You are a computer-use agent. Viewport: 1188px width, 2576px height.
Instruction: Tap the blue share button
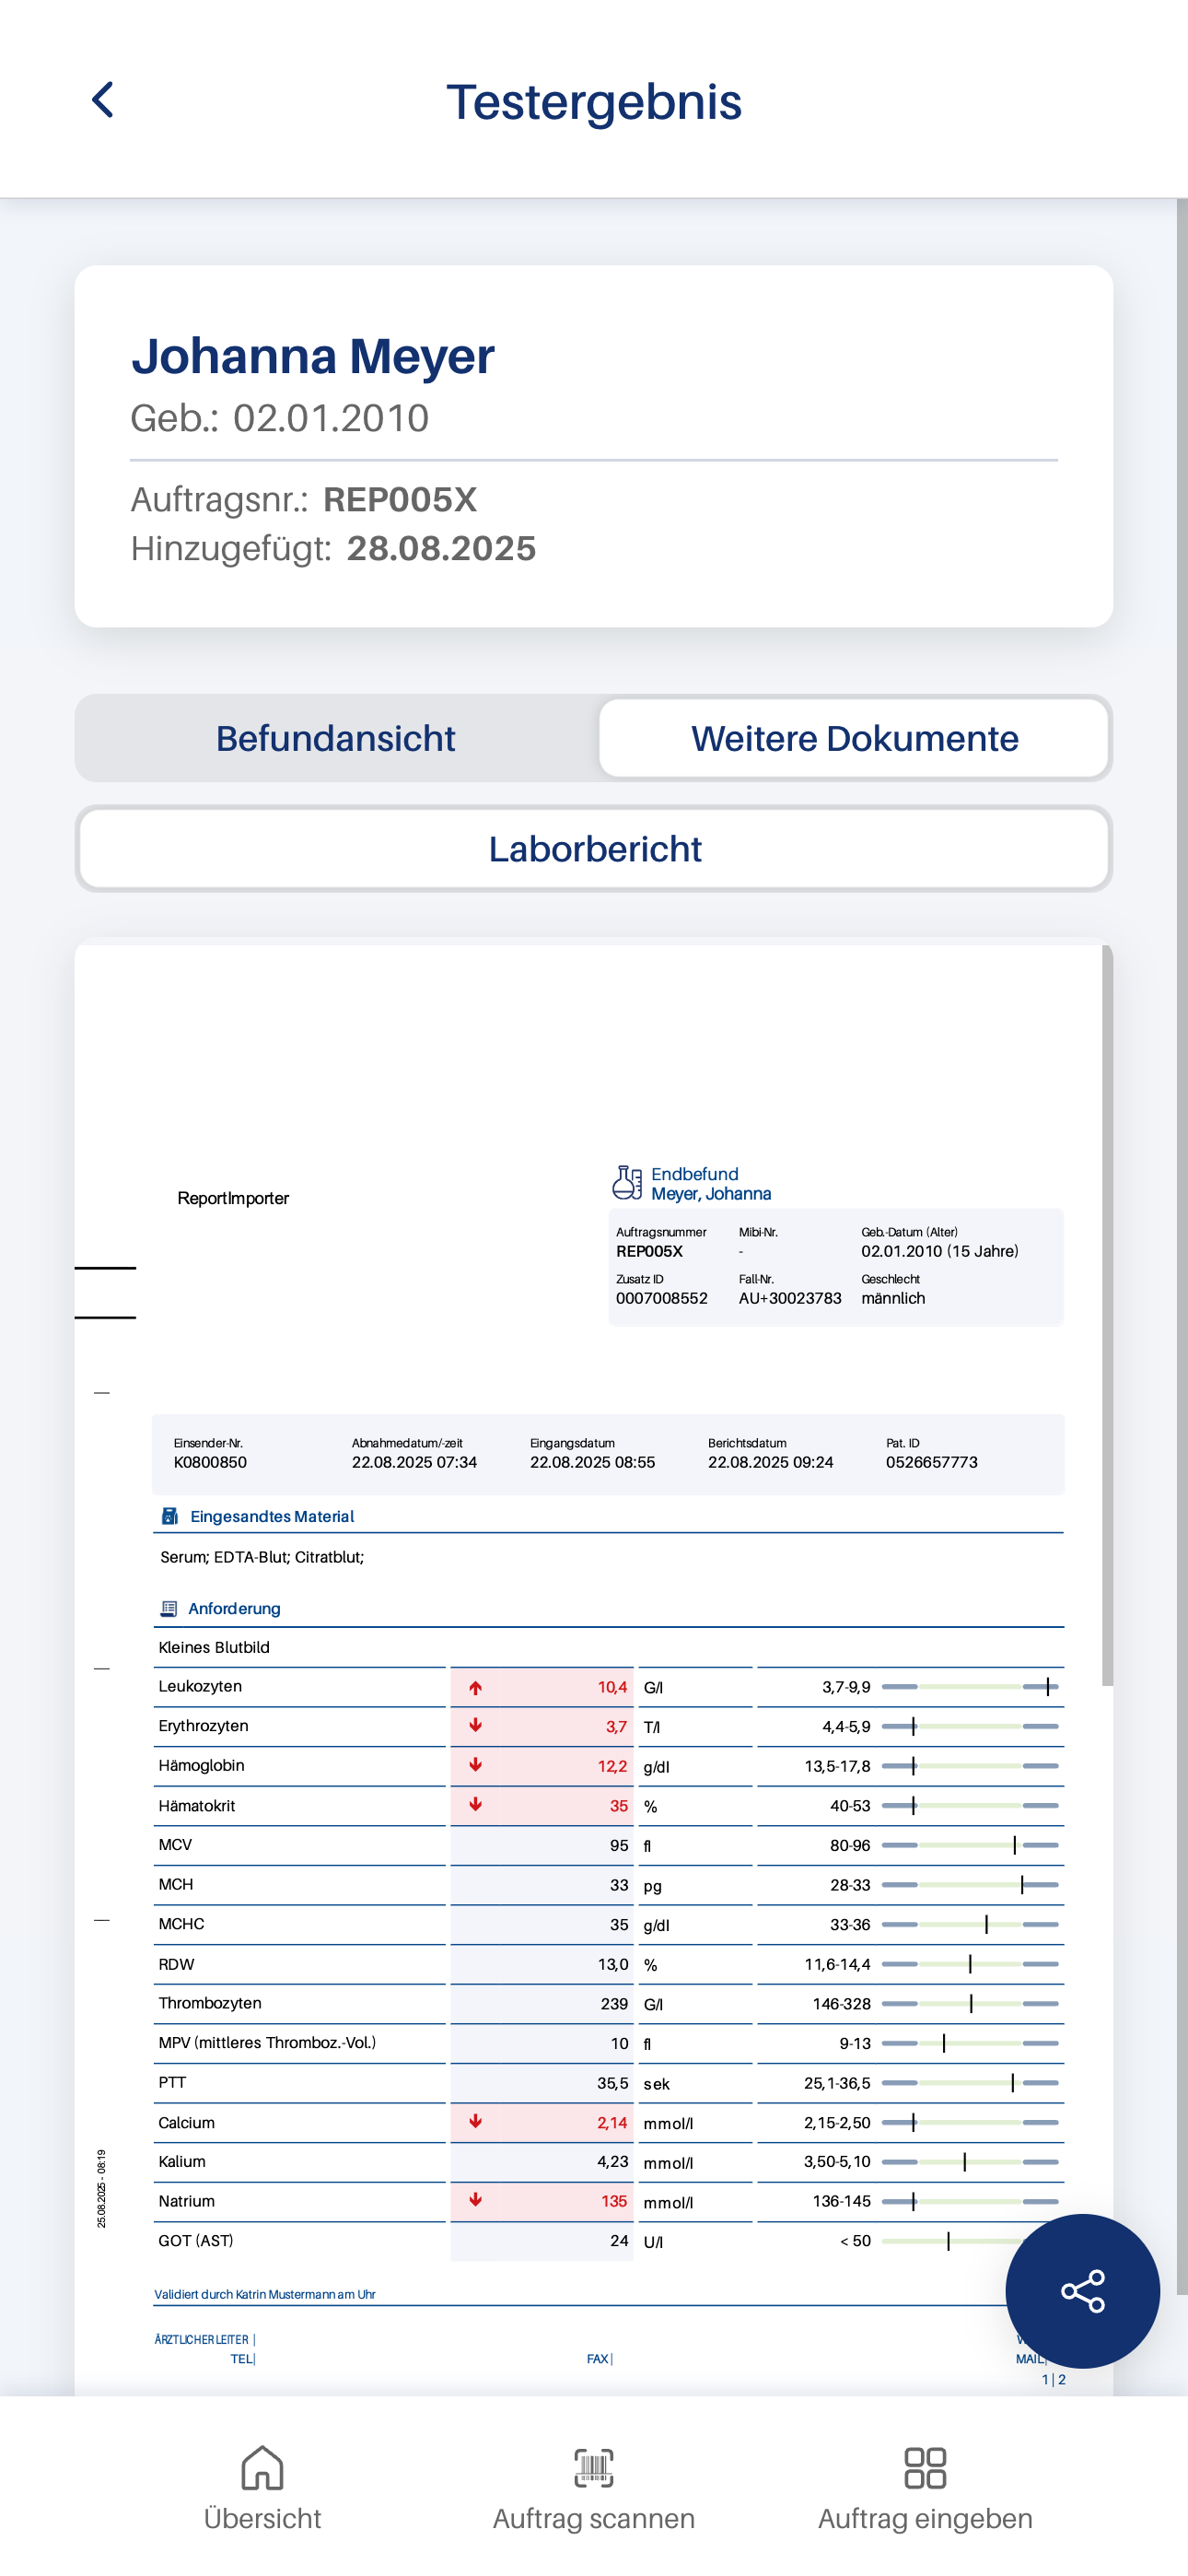[x=1082, y=2289]
